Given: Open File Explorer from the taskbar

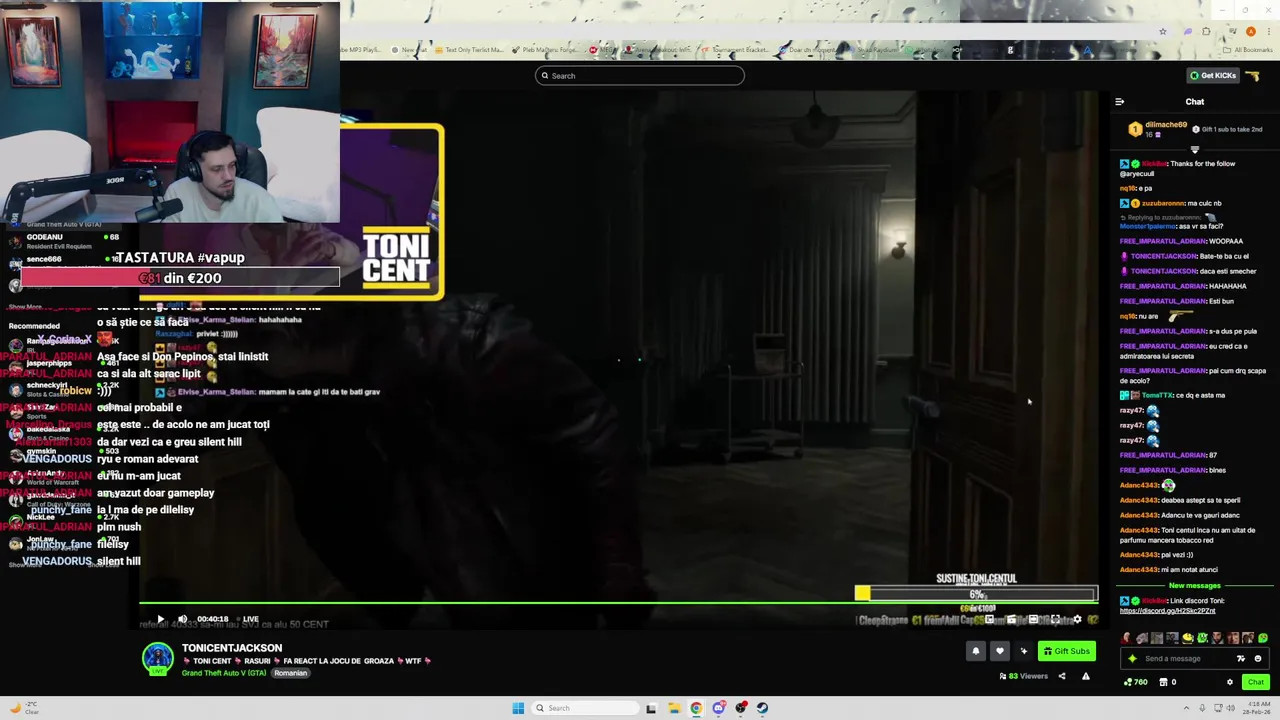Looking at the screenshot, I should click(673, 708).
